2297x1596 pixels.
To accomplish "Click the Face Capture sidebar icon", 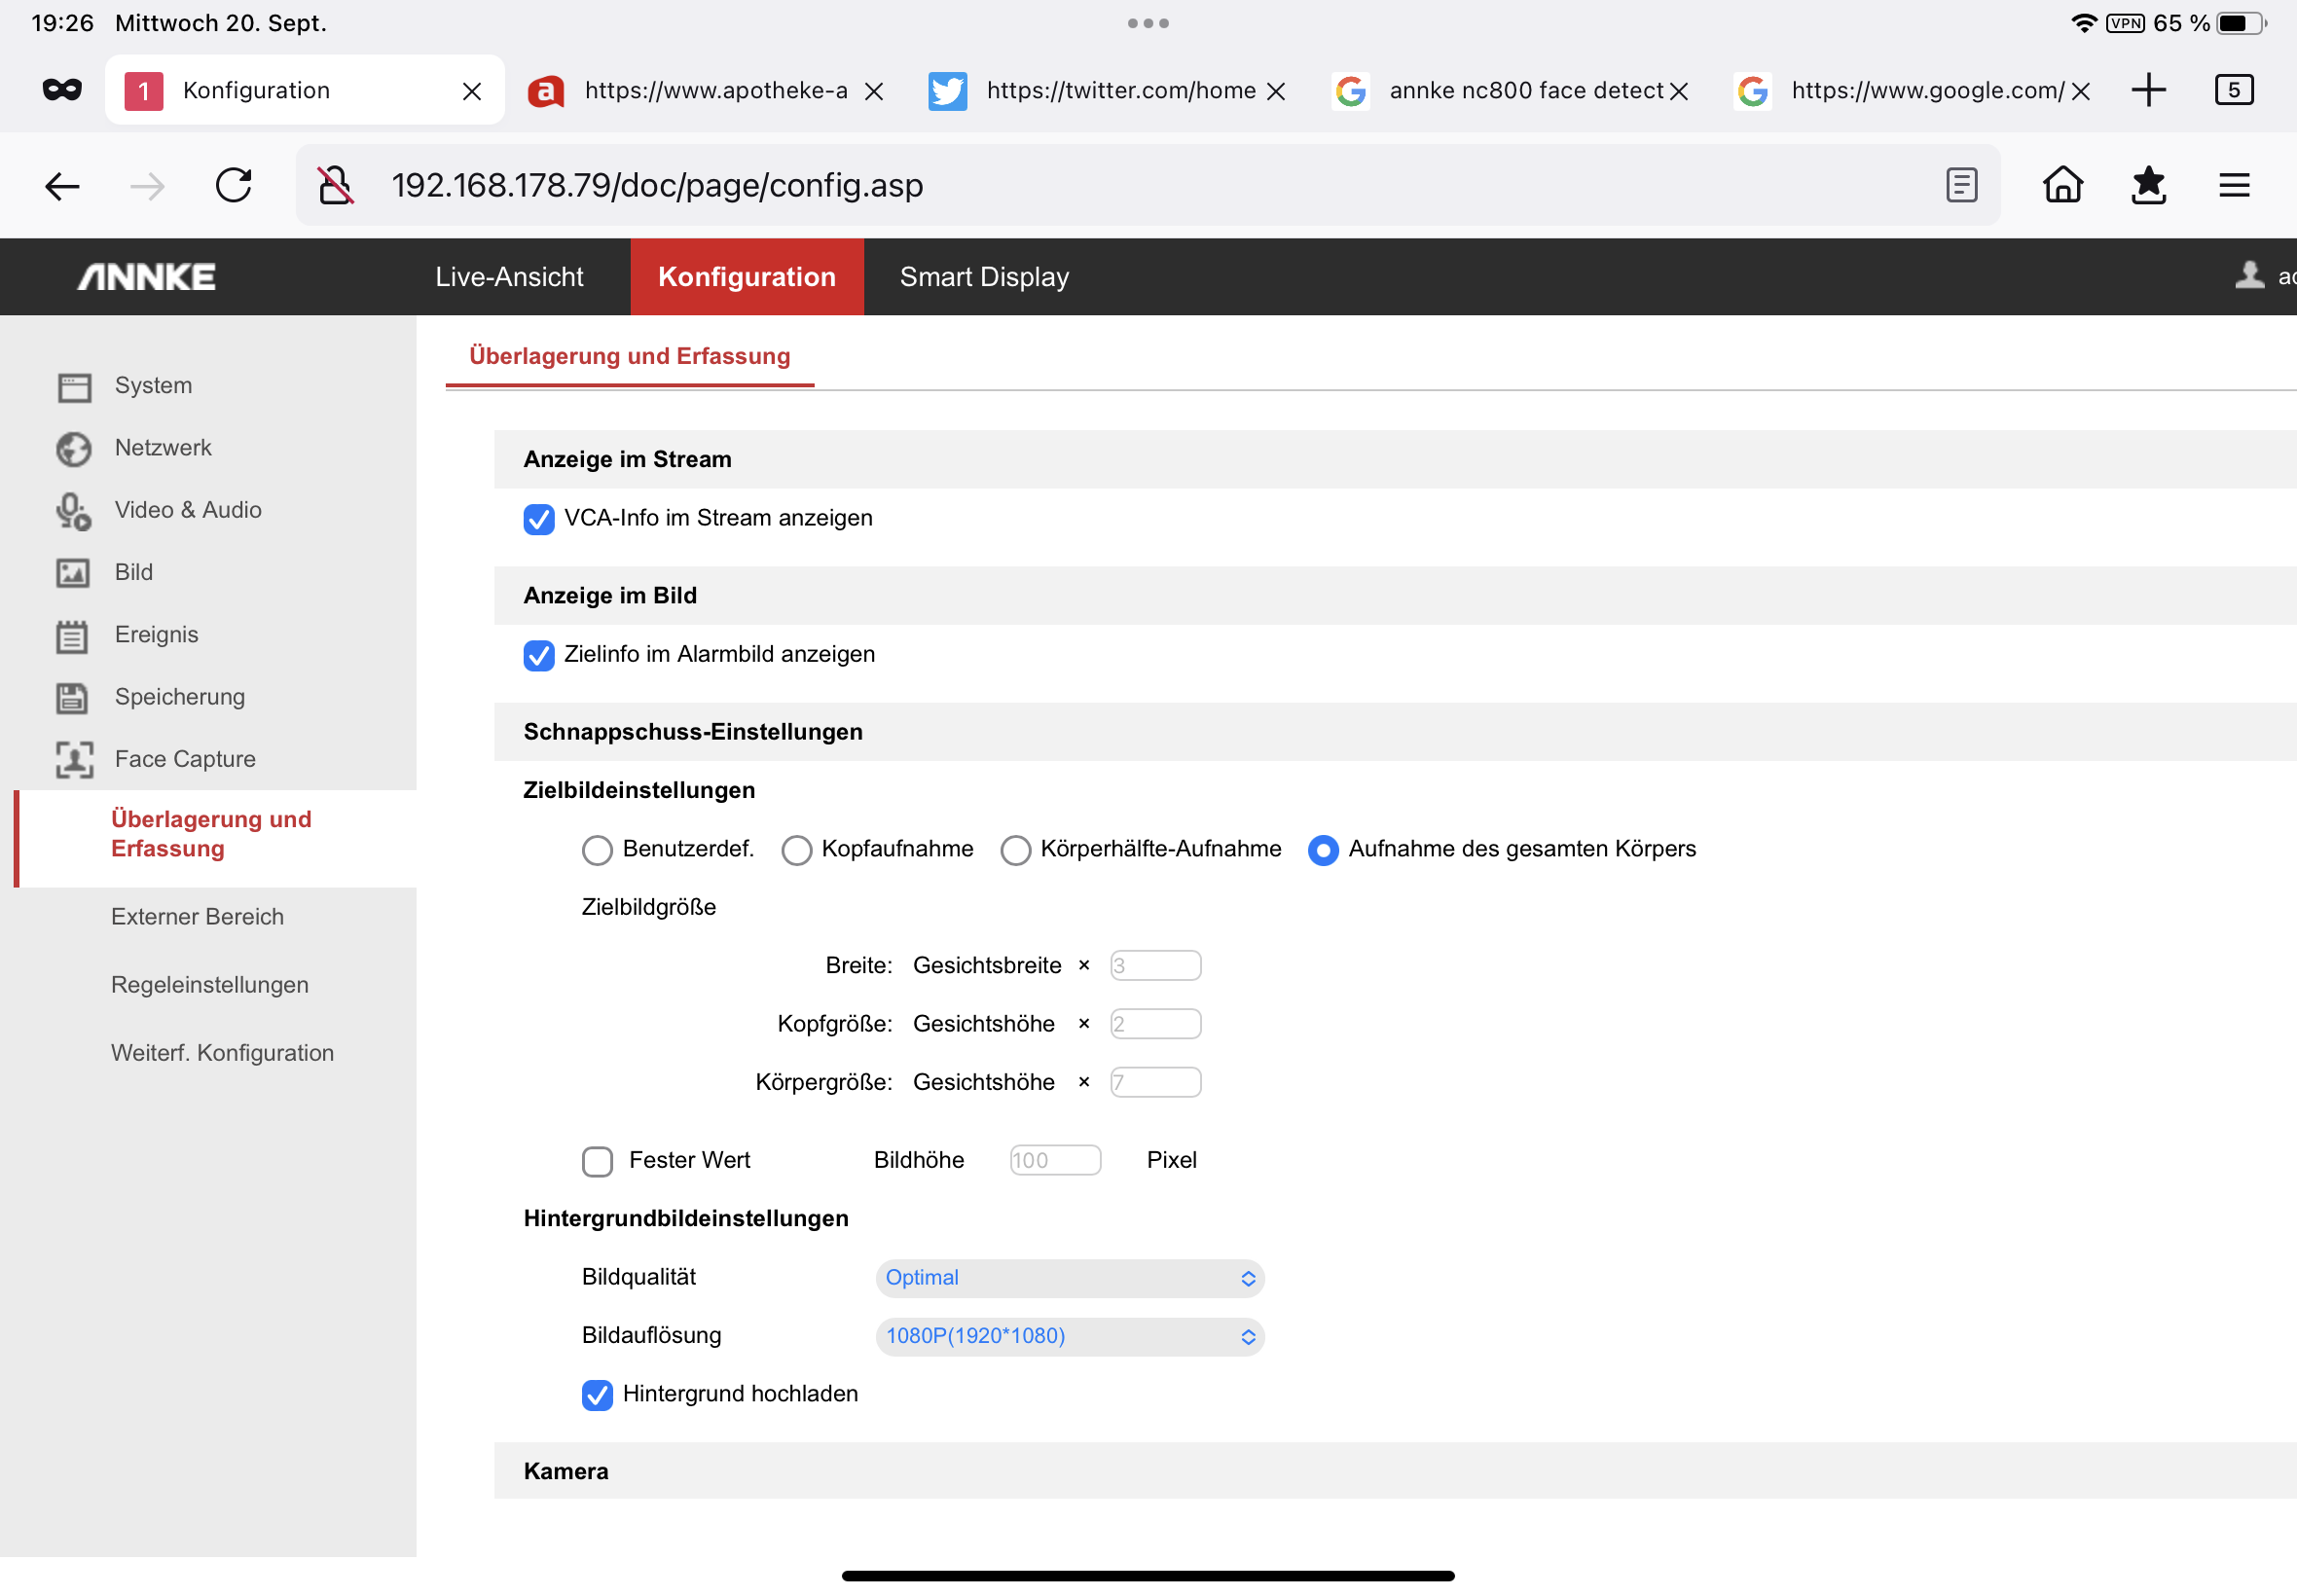I will click(74, 759).
